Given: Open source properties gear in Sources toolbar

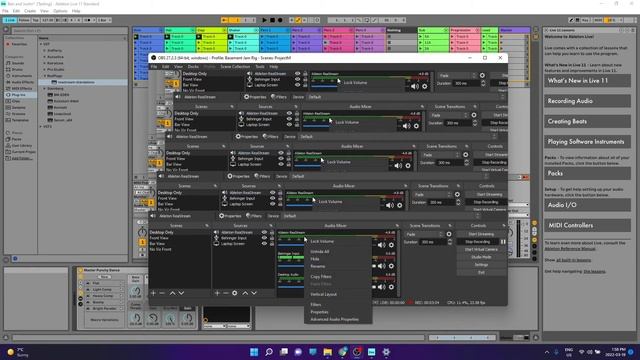Looking at the screenshot, I should click(x=235, y=293).
